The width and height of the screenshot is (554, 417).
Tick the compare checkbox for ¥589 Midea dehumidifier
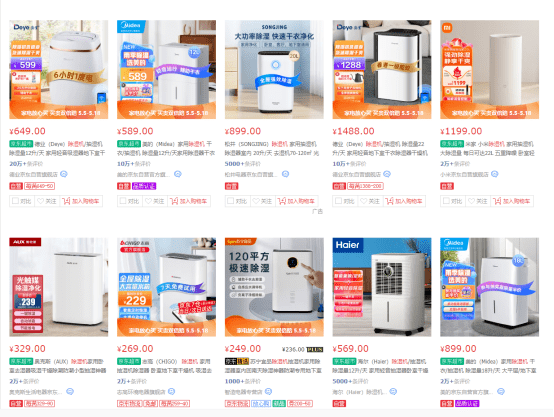point(123,201)
